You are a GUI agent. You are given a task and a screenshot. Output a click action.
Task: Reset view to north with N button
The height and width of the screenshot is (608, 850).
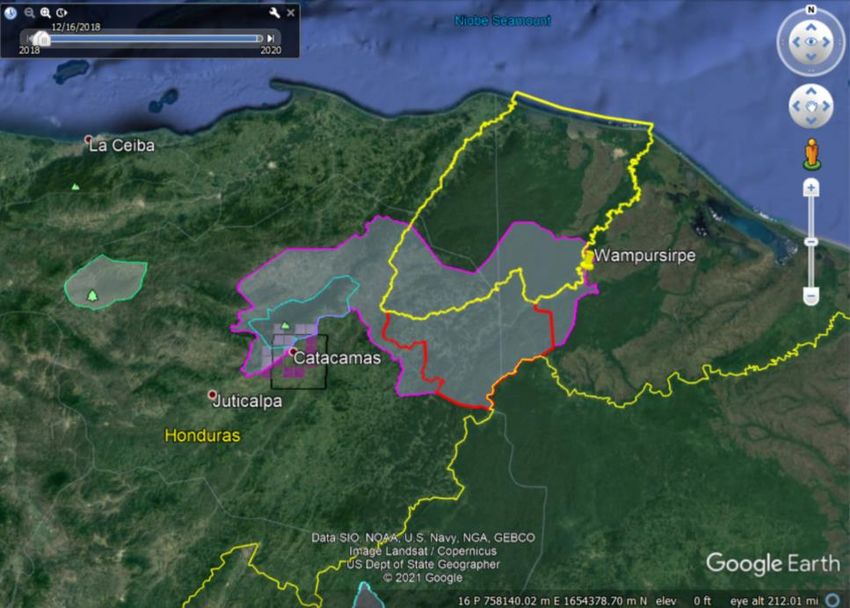(811, 11)
